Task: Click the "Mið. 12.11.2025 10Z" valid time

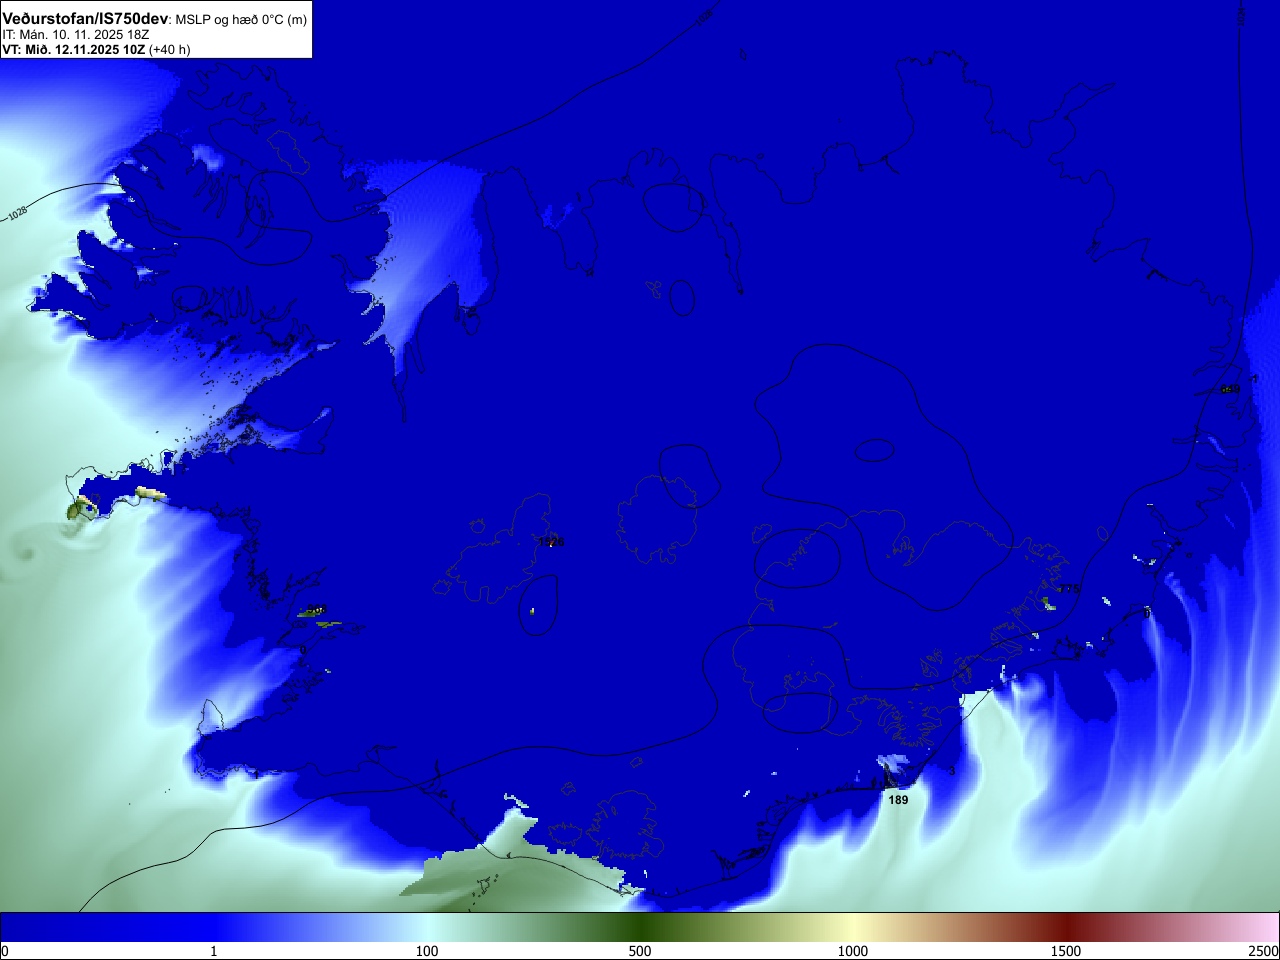Action: 85,49
